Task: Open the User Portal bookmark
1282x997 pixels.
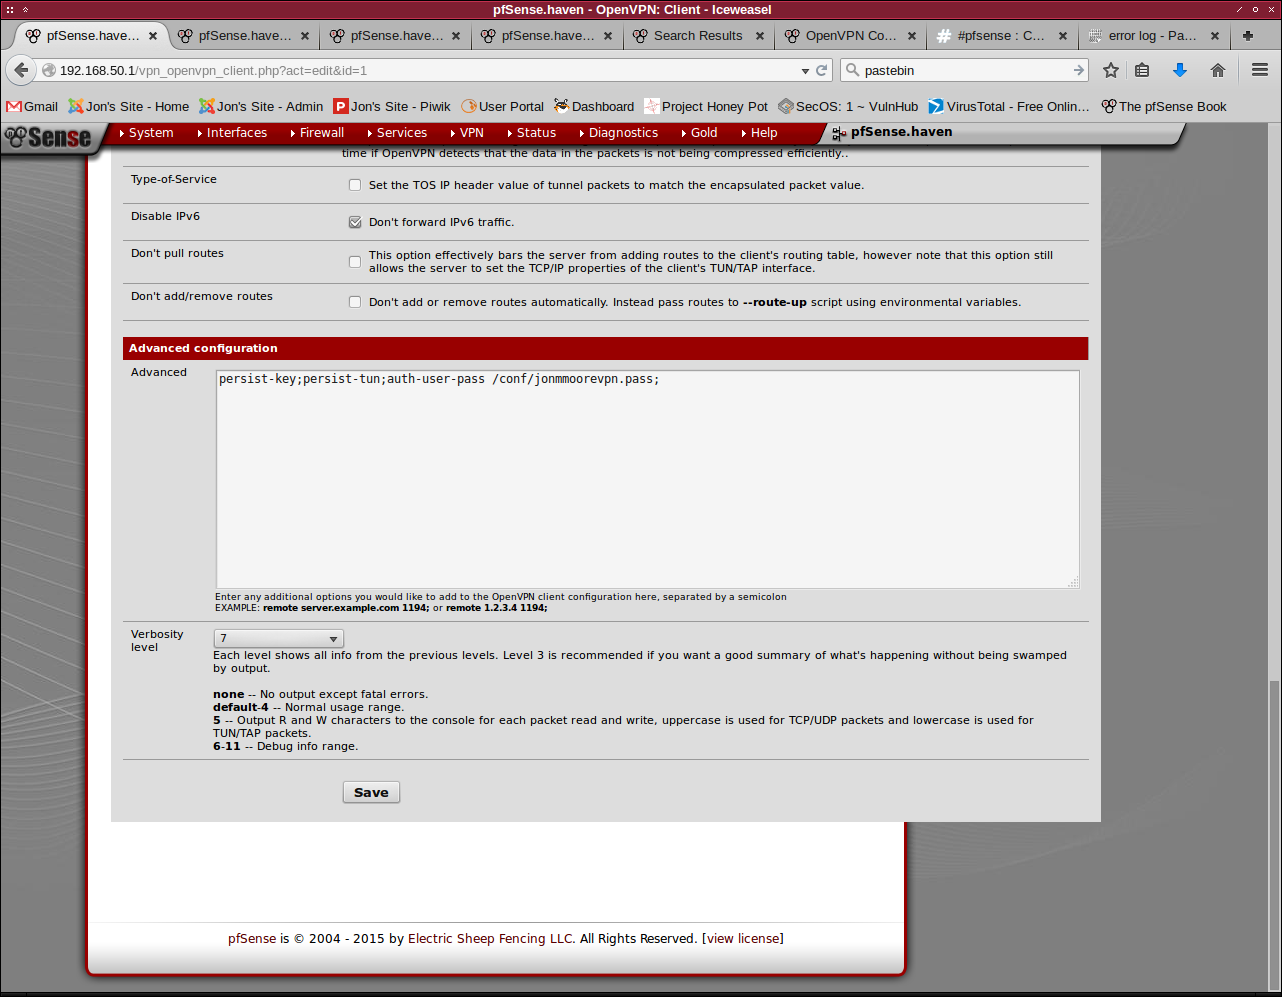Action: click(503, 106)
